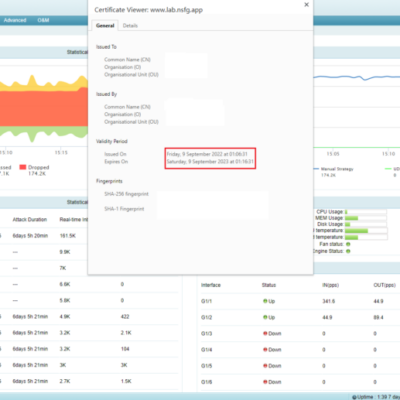400x400 pixels.
Task: Click the green Engine Status indicator
Action: click(x=348, y=251)
